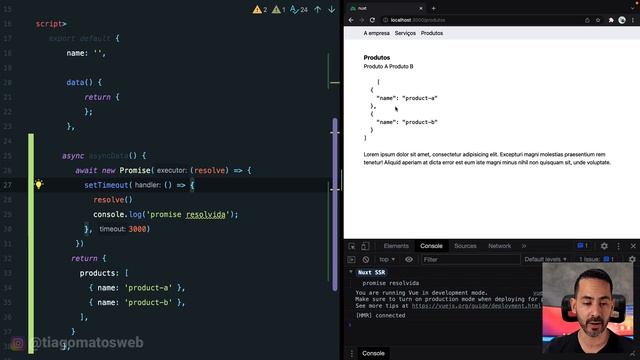Click the lightbulb quick-fix icon on line 27

click(x=38, y=184)
